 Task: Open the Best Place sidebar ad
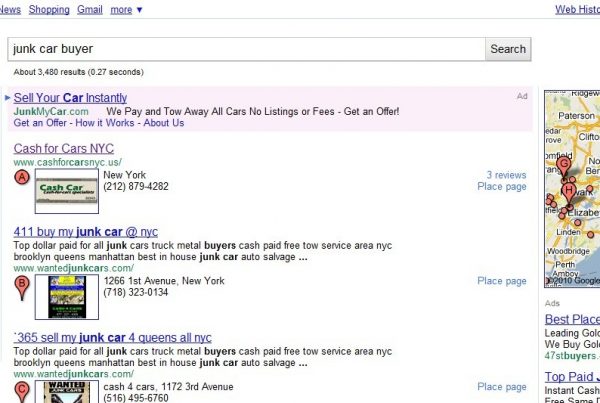pyautogui.click(x=572, y=319)
